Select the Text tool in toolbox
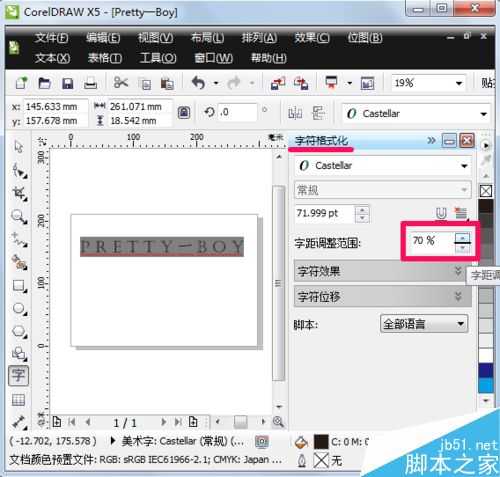This screenshot has width=500, height=477. click(19, 376)
